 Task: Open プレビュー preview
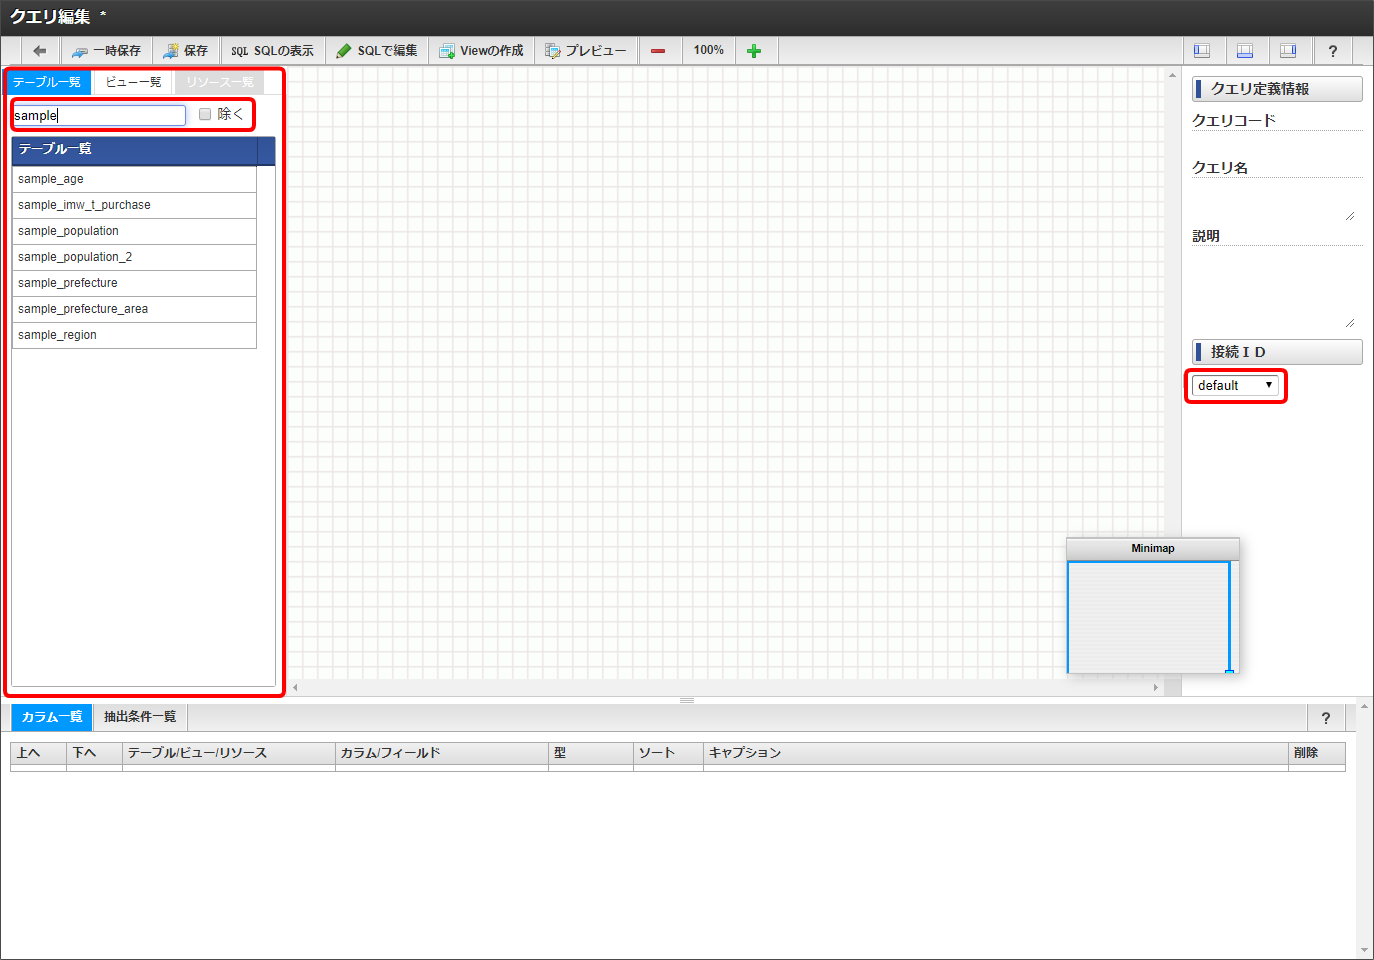(x=586, y=51)
